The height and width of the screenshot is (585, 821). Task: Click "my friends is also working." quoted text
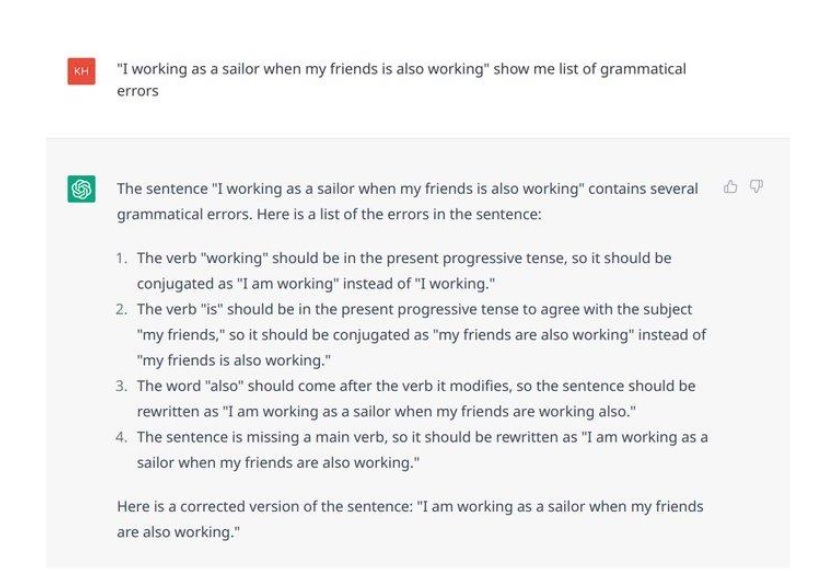tap(234, 360)
